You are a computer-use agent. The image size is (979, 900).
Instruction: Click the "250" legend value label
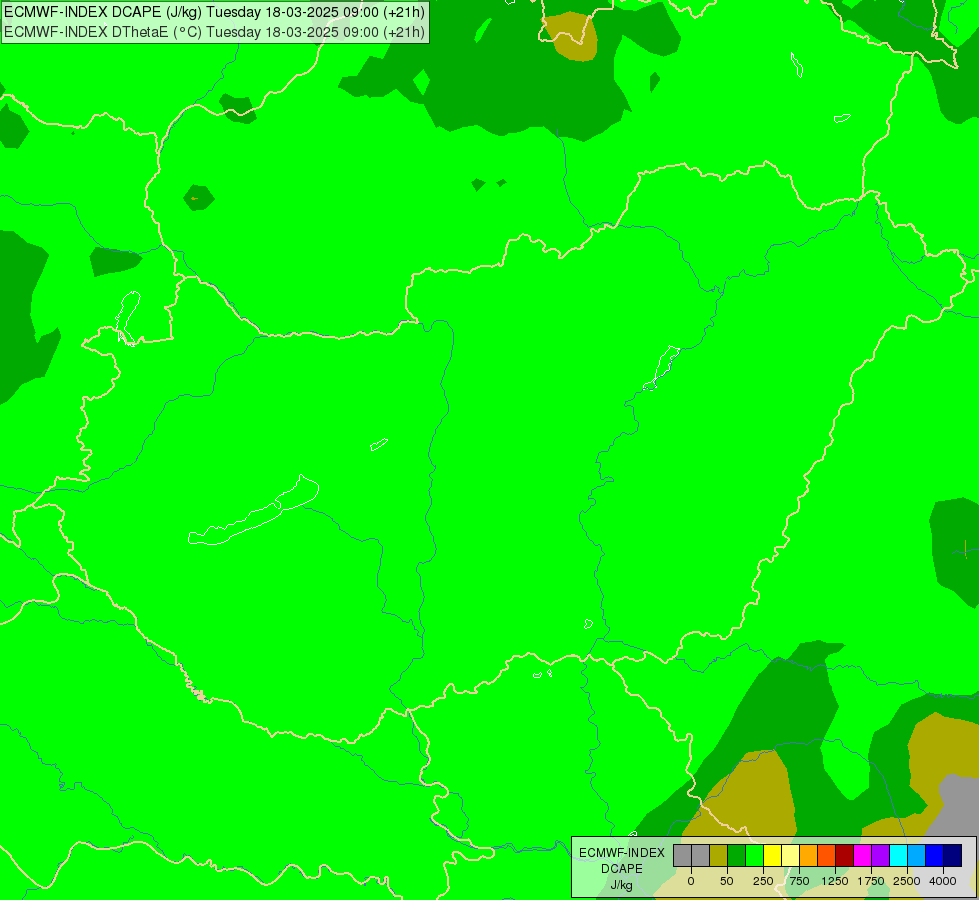click(x=763, y=881)
